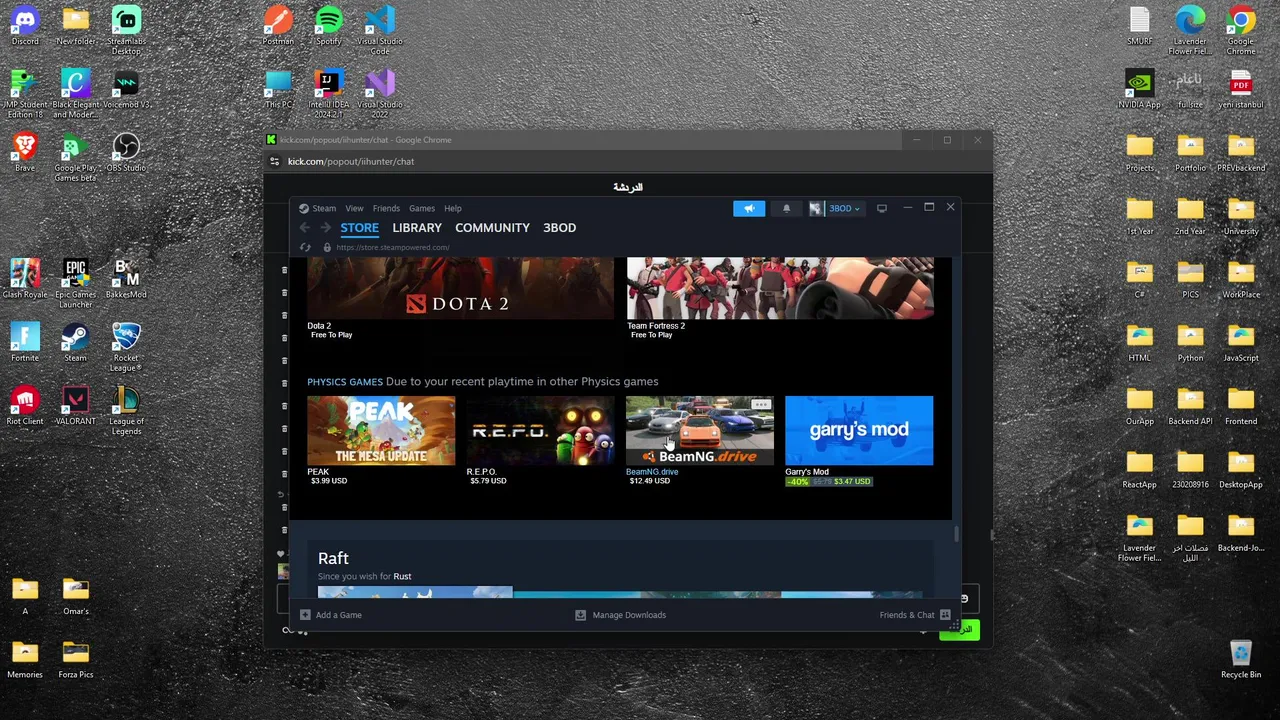Open BakkesMod shortcut
The image size is (1280, 720).
[126, 279]
